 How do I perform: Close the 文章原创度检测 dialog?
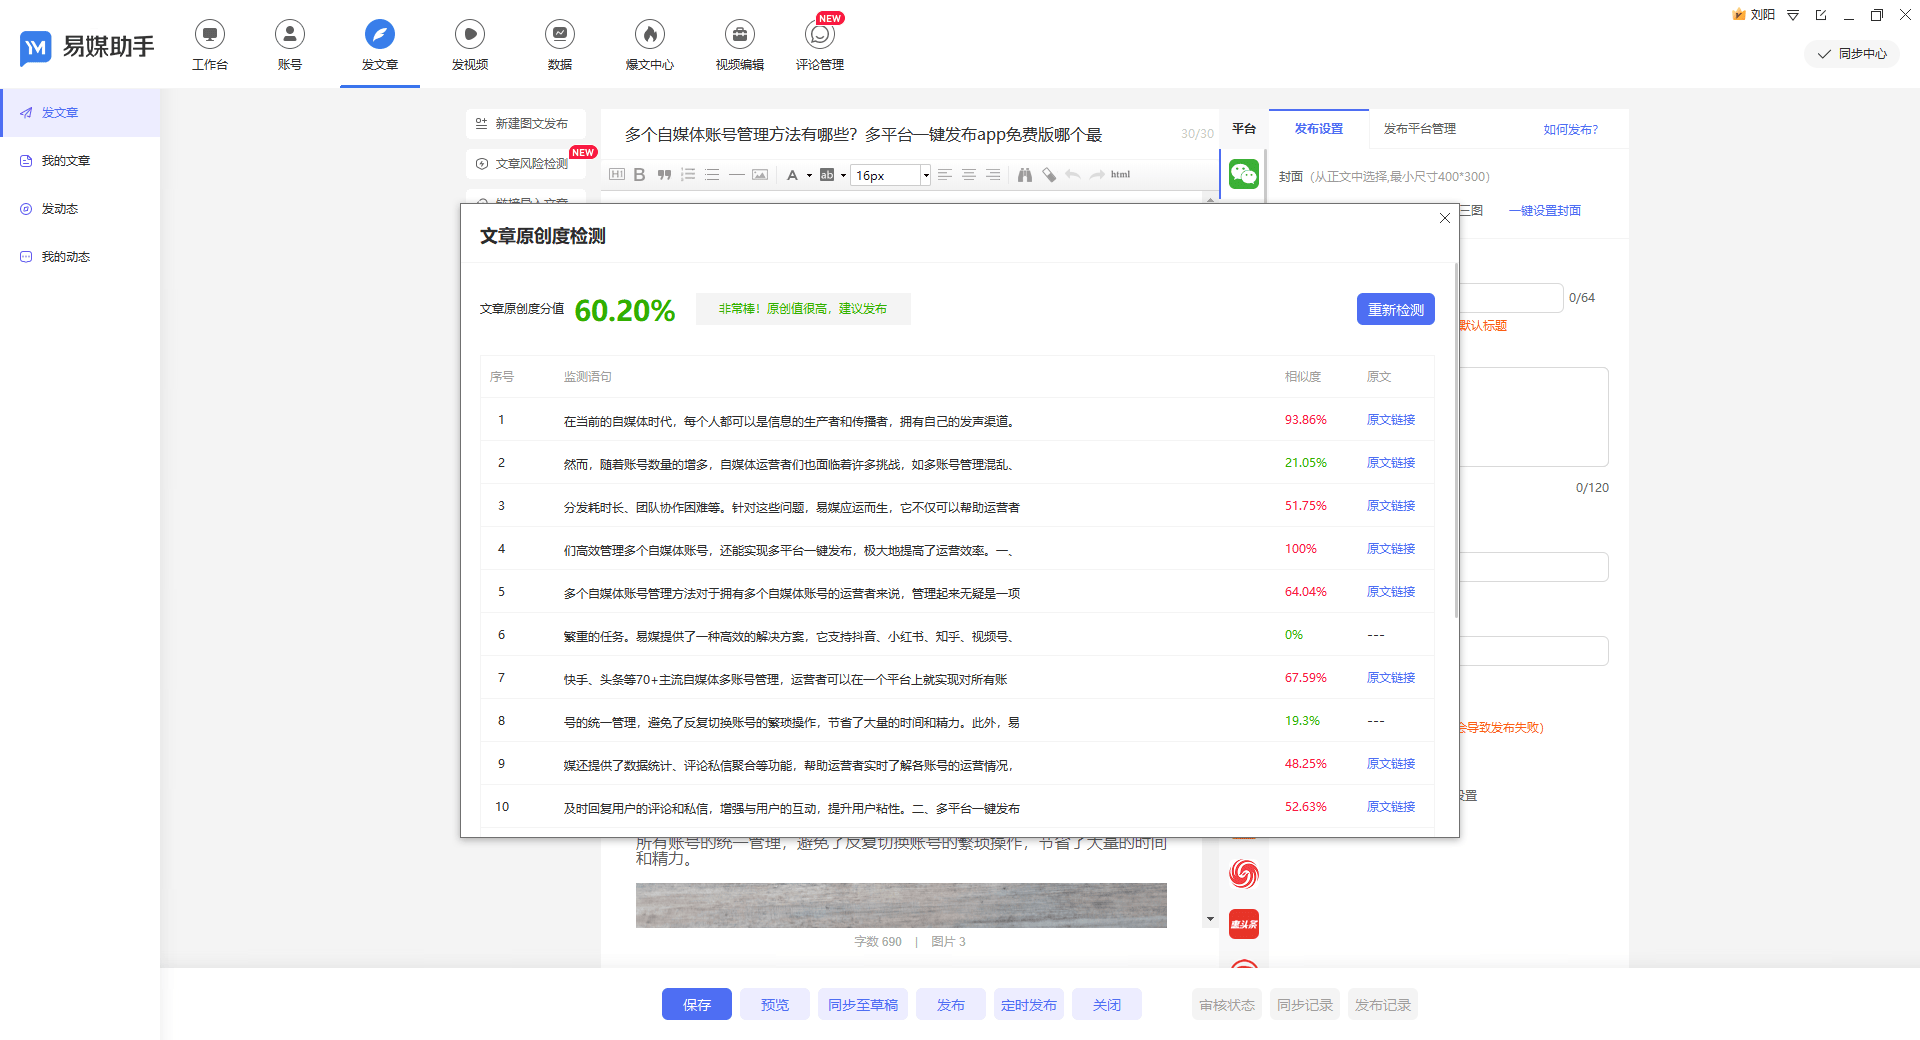(1445, 218)
